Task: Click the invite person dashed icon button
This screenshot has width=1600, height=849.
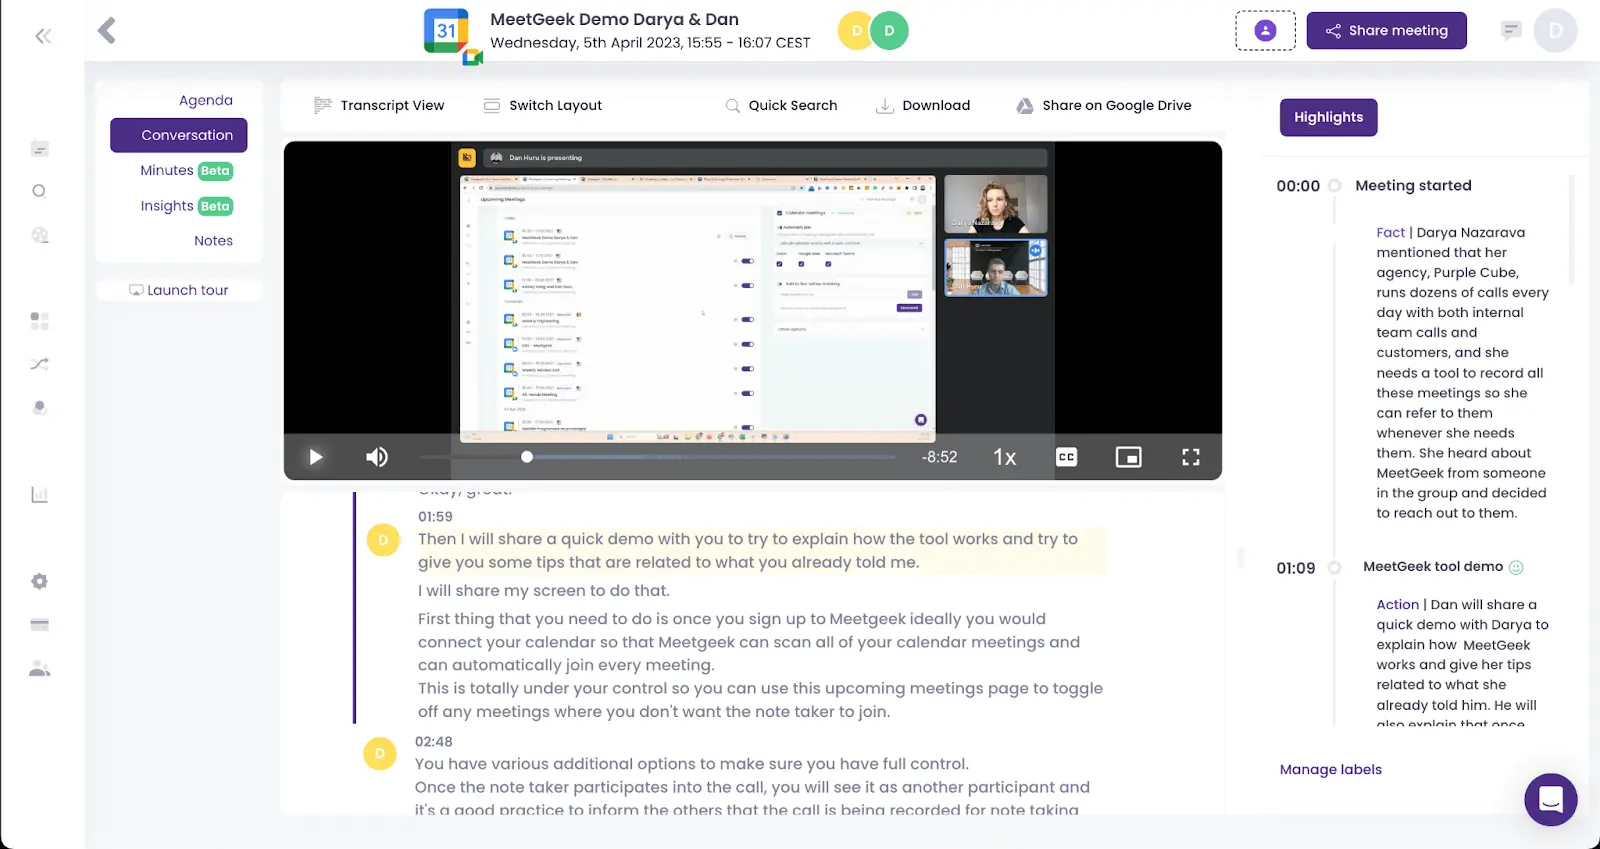Action: click(1265, 31)
